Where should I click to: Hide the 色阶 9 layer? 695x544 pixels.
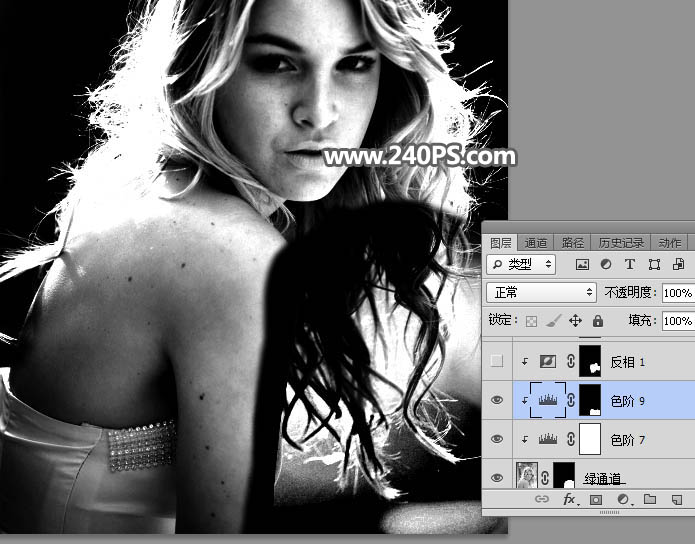coord(497,400)
